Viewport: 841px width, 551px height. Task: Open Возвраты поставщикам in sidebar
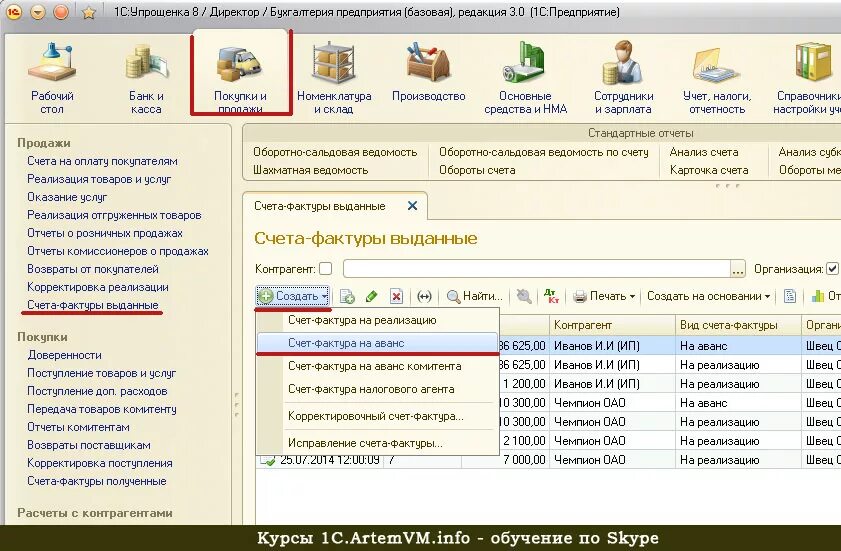88,445
